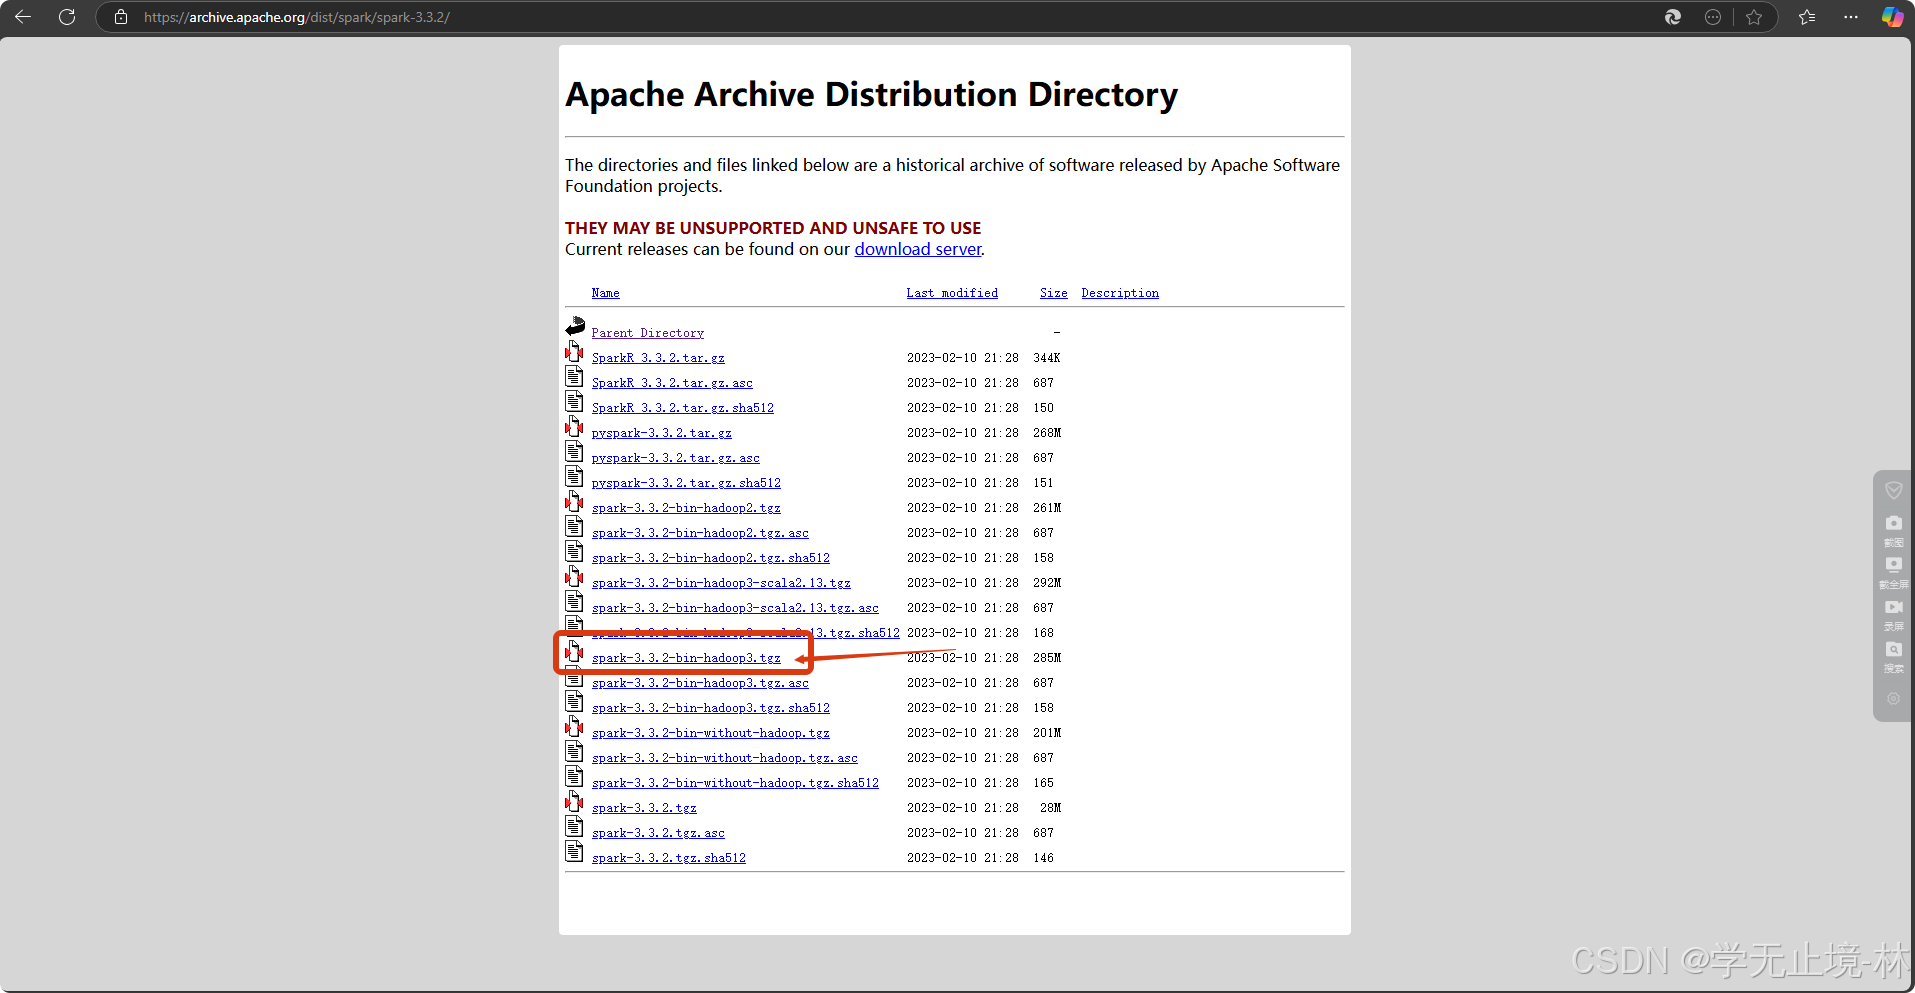Screen dimensions: 1915x993
Task: Click the 28M size value
Action: 1050,808
